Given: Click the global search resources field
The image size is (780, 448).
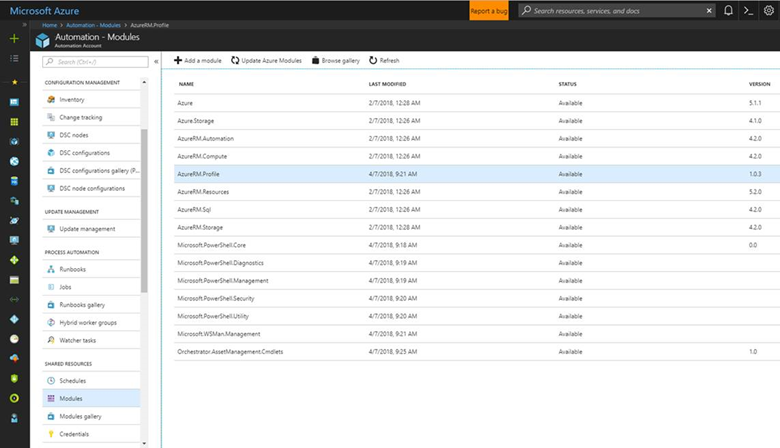Looking at the screenshot, I should click(x=617, y=10).
